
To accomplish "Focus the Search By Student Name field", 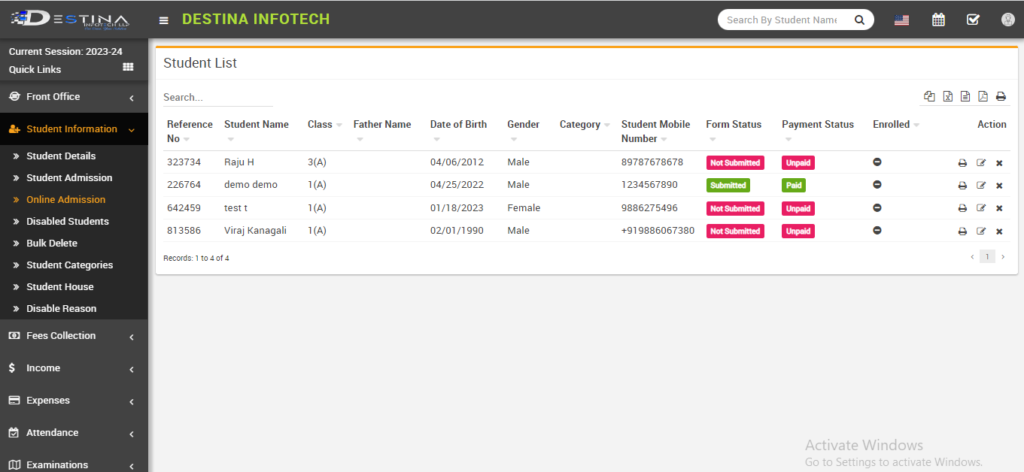I will (x=784, y=19).
